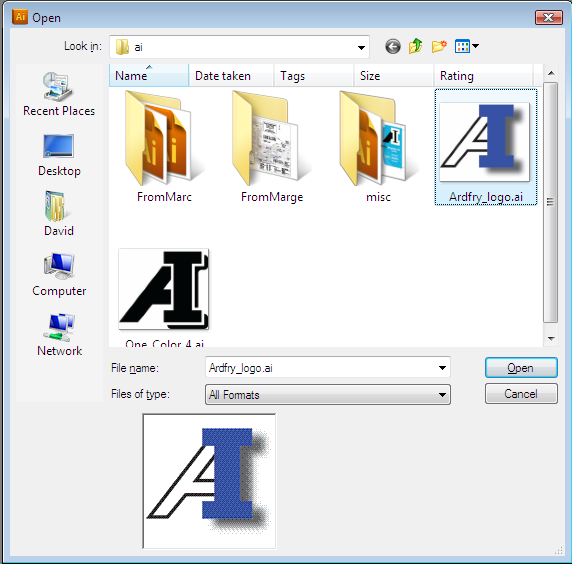The image size is (572, 564).
Task: Browse the Network location
Action: [59, 335]
